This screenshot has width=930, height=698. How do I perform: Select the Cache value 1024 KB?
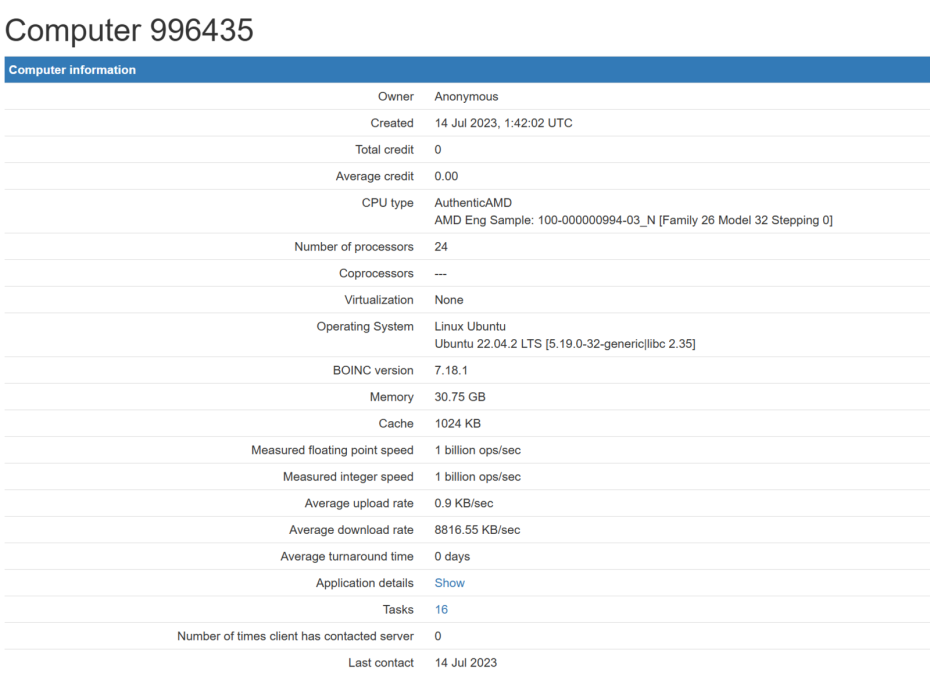click(x=457, y=423)
